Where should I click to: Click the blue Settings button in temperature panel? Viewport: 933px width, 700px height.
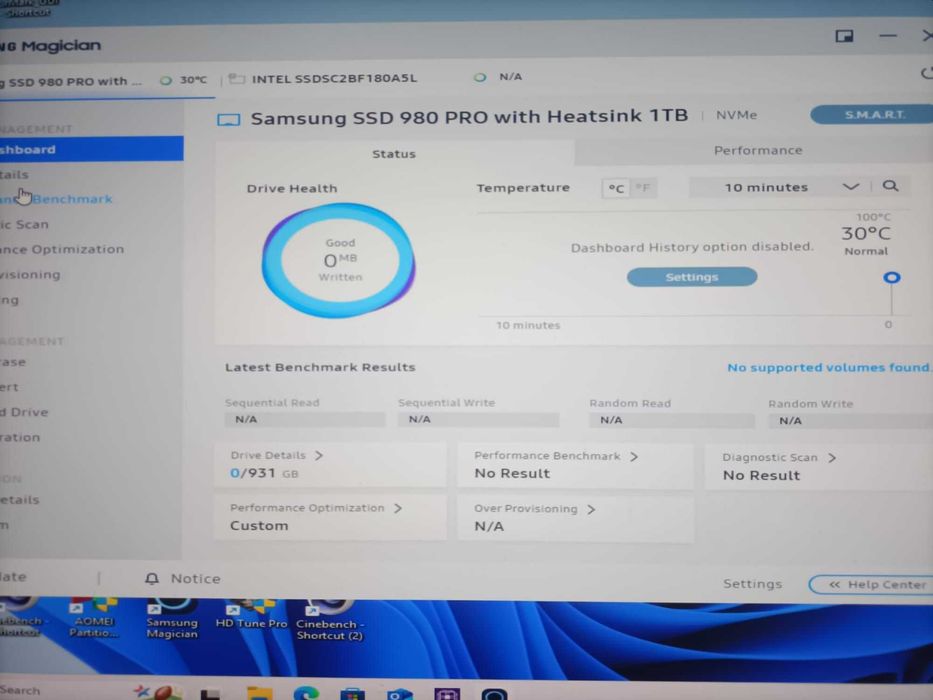click(x=691, y=277)
